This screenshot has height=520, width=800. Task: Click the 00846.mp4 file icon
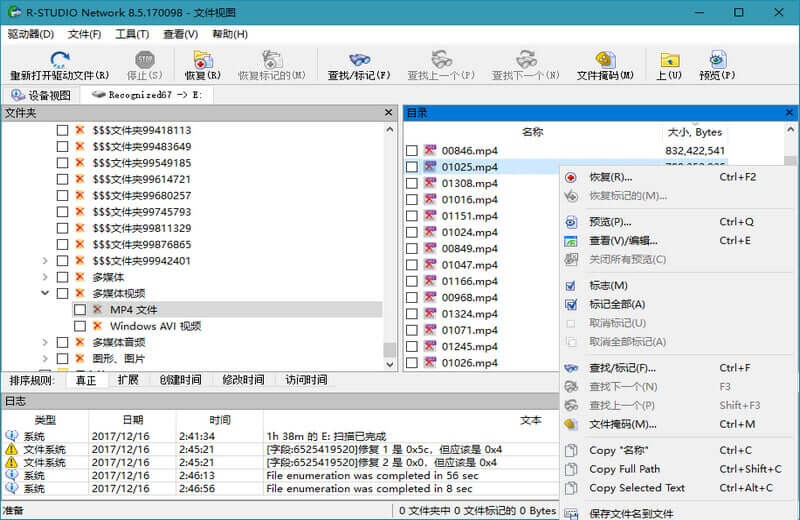pyautogui.click(x=430, y=151)
